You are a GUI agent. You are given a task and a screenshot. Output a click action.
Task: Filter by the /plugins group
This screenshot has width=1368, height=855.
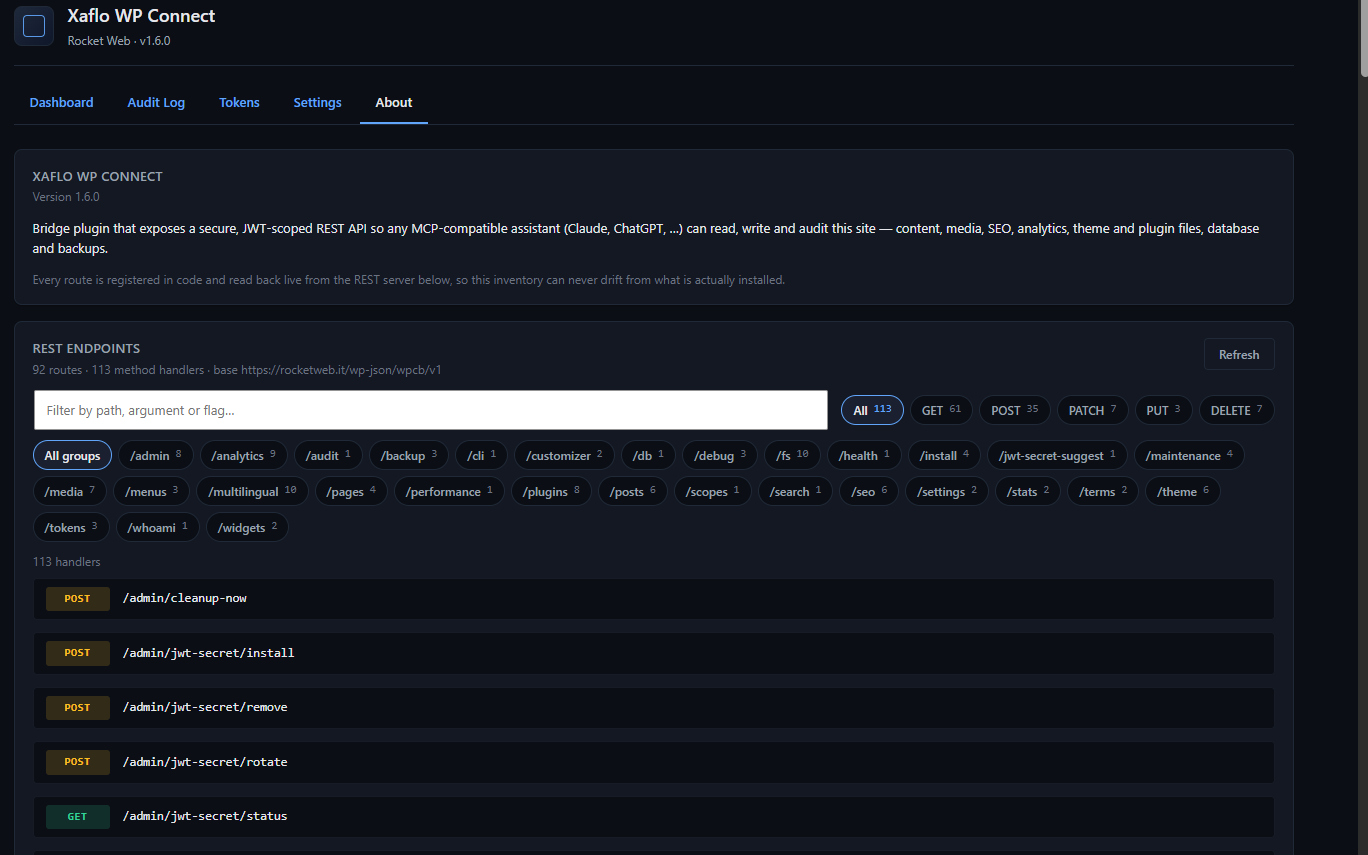click(551, 492)
